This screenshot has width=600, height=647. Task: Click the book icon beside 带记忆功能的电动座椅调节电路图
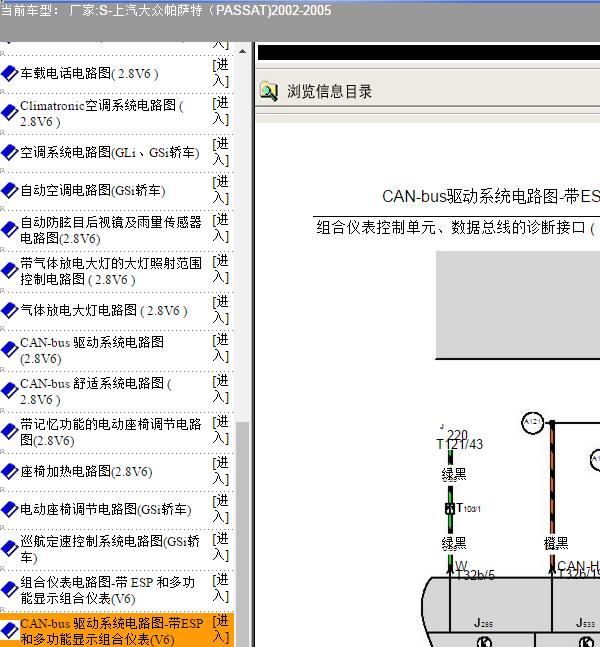(9, 432)
